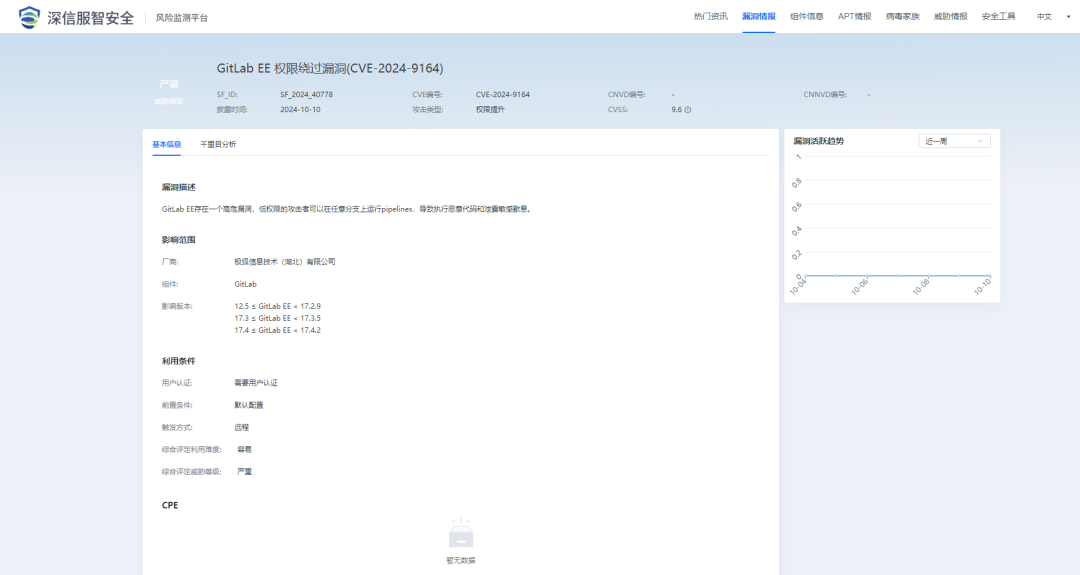Viewport: 1080px width, 575px height.
Task: Click the CPE section heading
Action: tap(170, 505)
